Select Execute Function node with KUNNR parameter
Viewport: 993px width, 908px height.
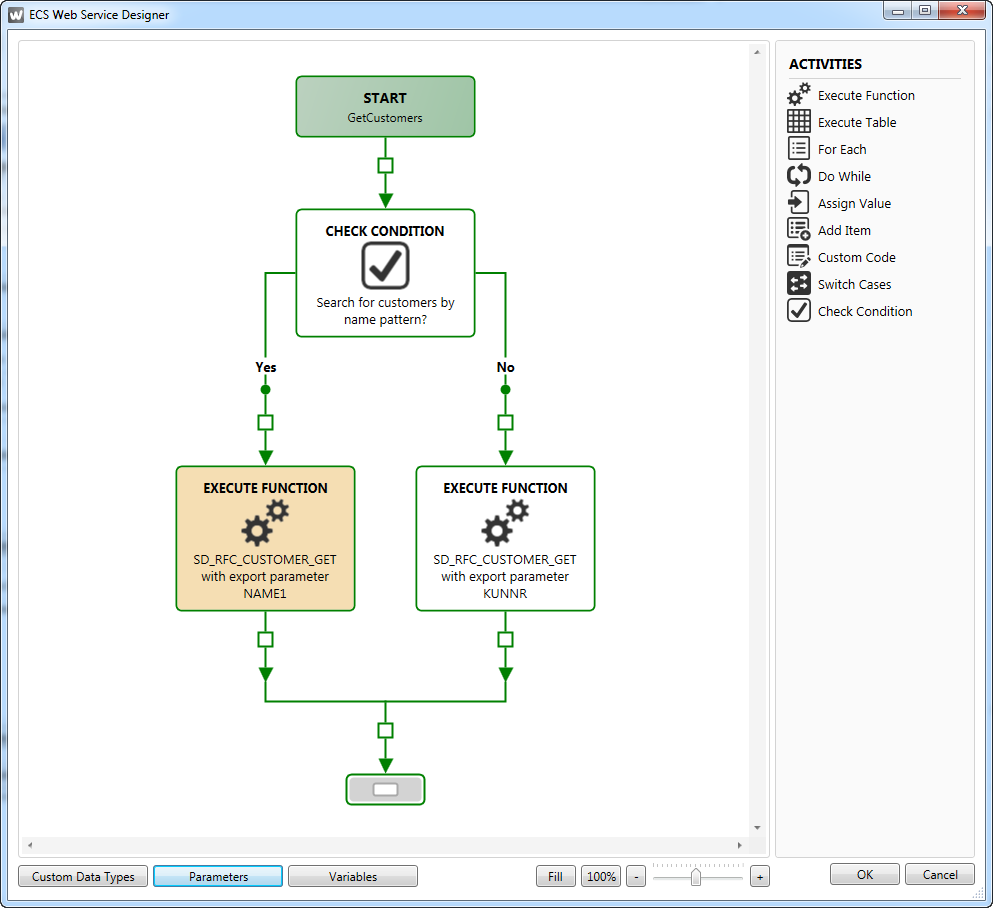point(505,538)
